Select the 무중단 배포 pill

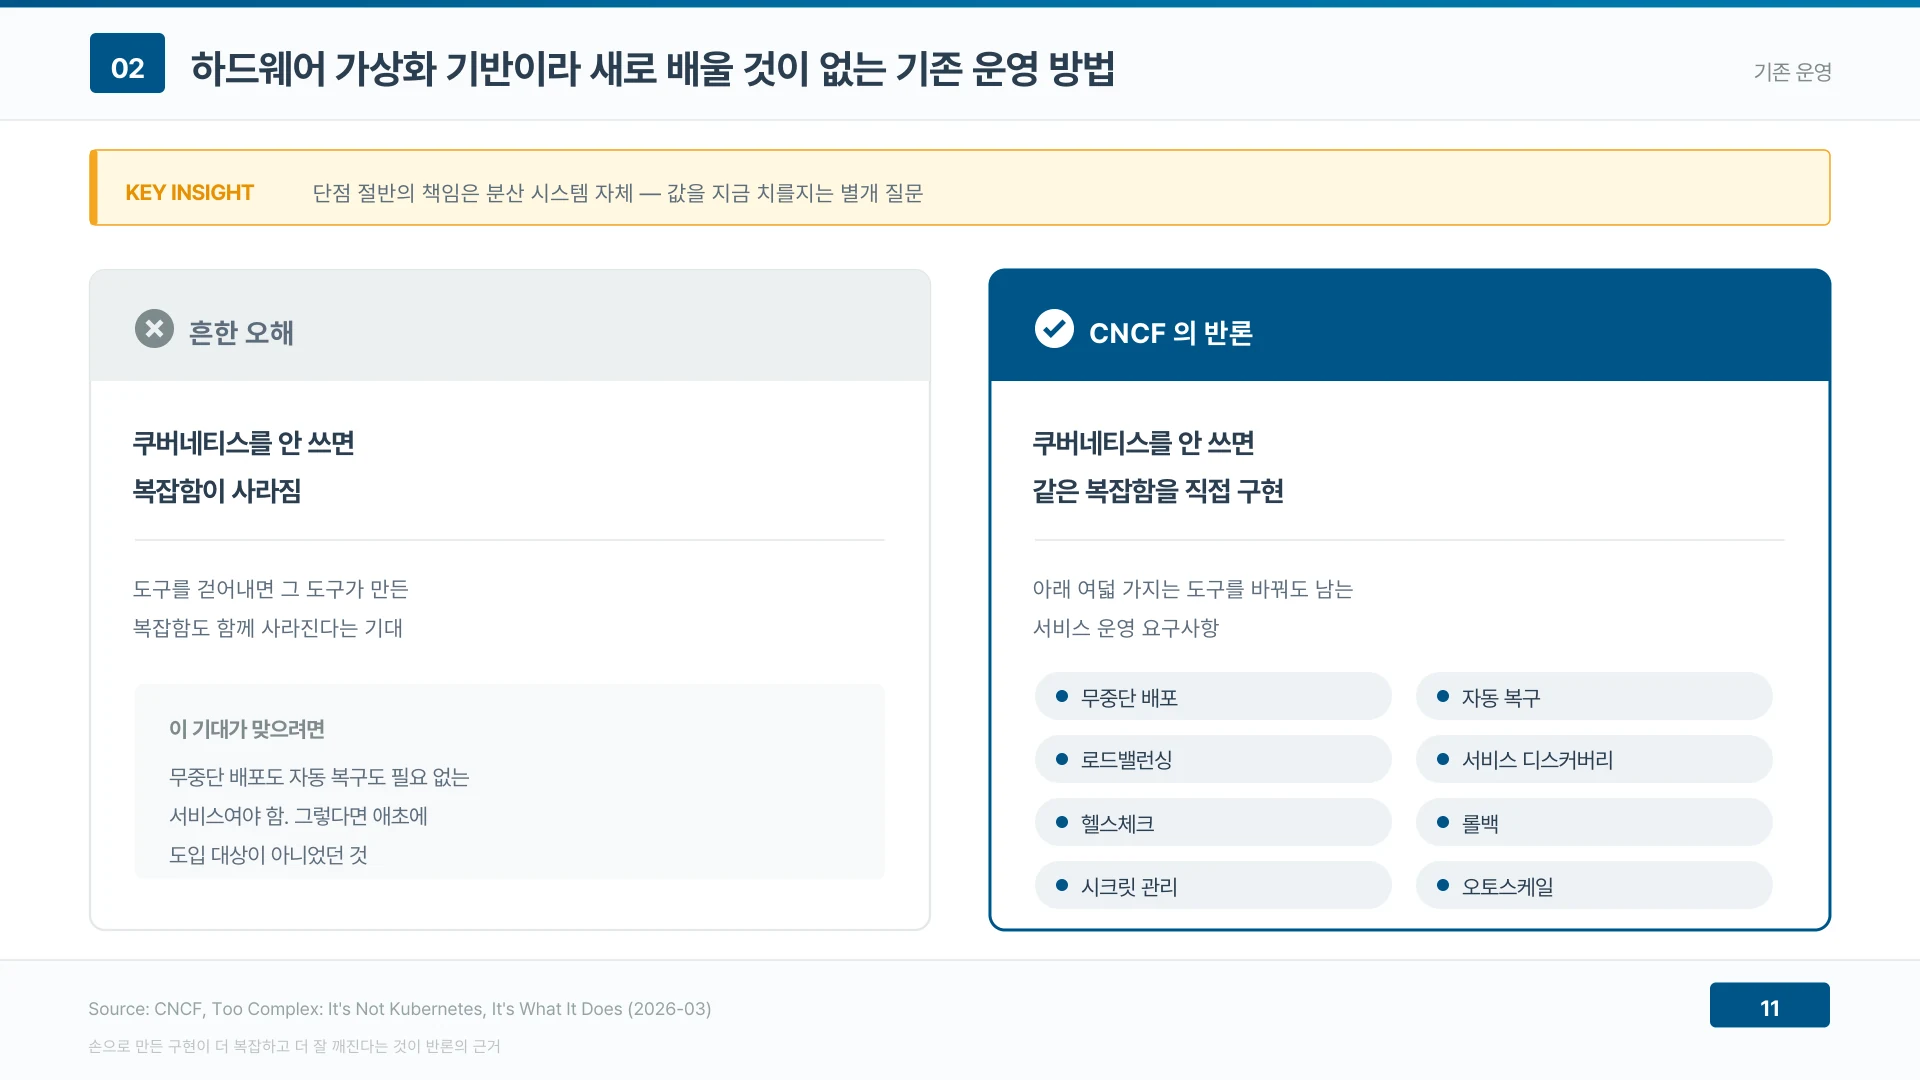tap(1213, 697)
